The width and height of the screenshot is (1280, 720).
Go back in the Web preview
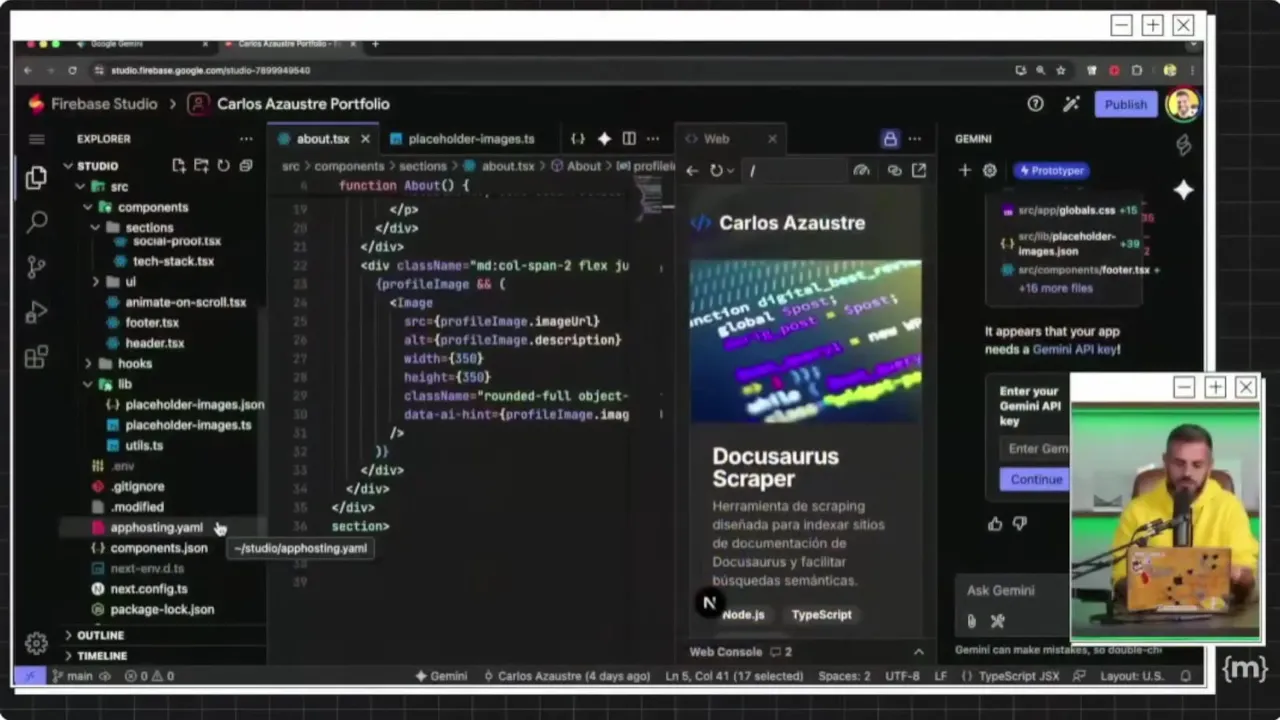[692, 171]
